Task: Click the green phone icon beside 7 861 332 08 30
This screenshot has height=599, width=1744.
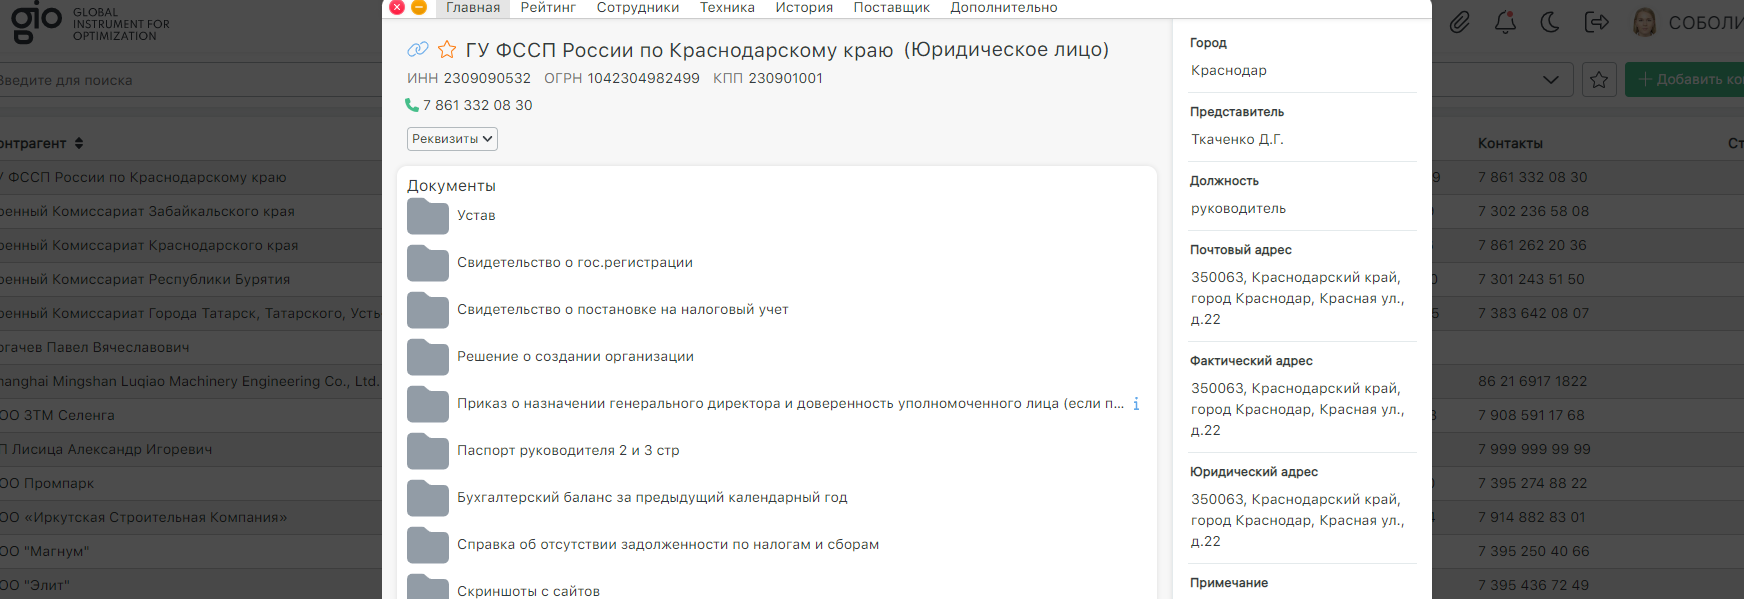Action: (x=412, y=105)
